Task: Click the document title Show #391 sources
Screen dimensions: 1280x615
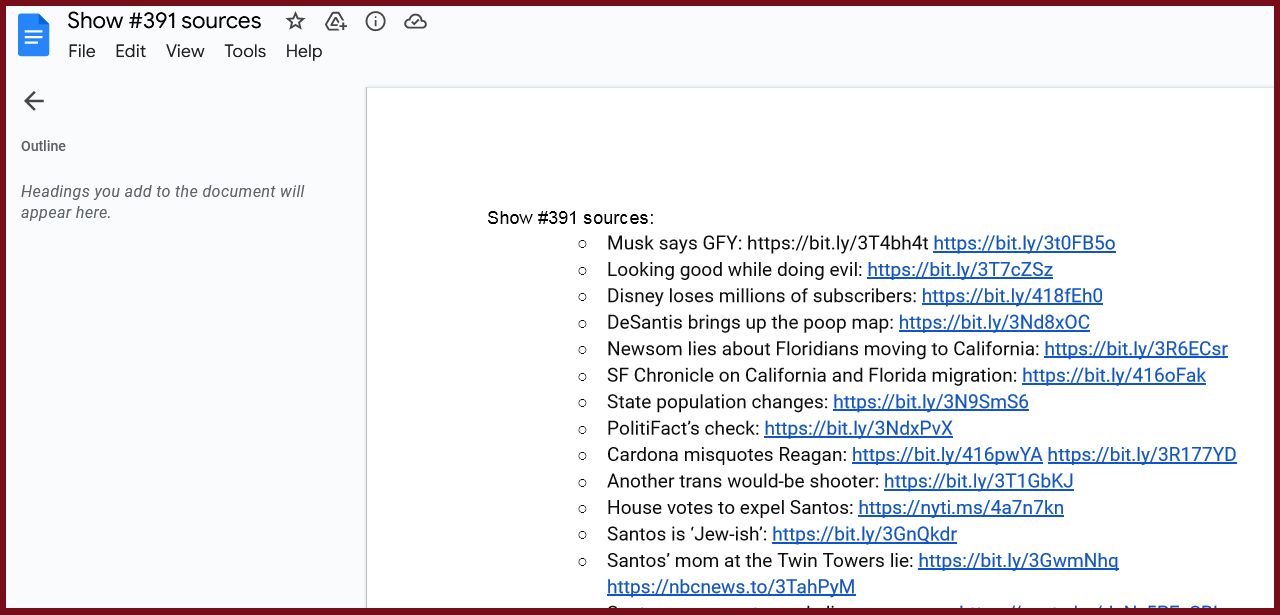Action: (x=165, y=21)
